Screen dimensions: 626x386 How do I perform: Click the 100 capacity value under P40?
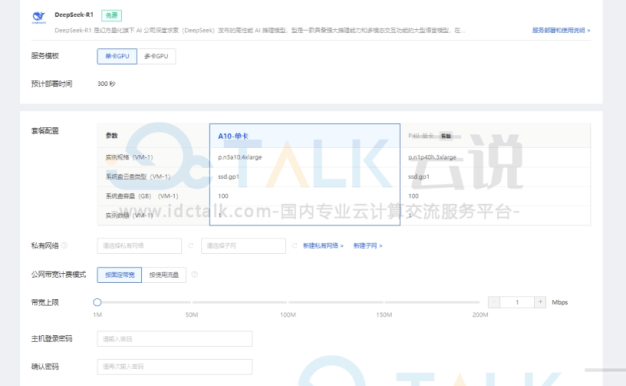click(413, 196)
